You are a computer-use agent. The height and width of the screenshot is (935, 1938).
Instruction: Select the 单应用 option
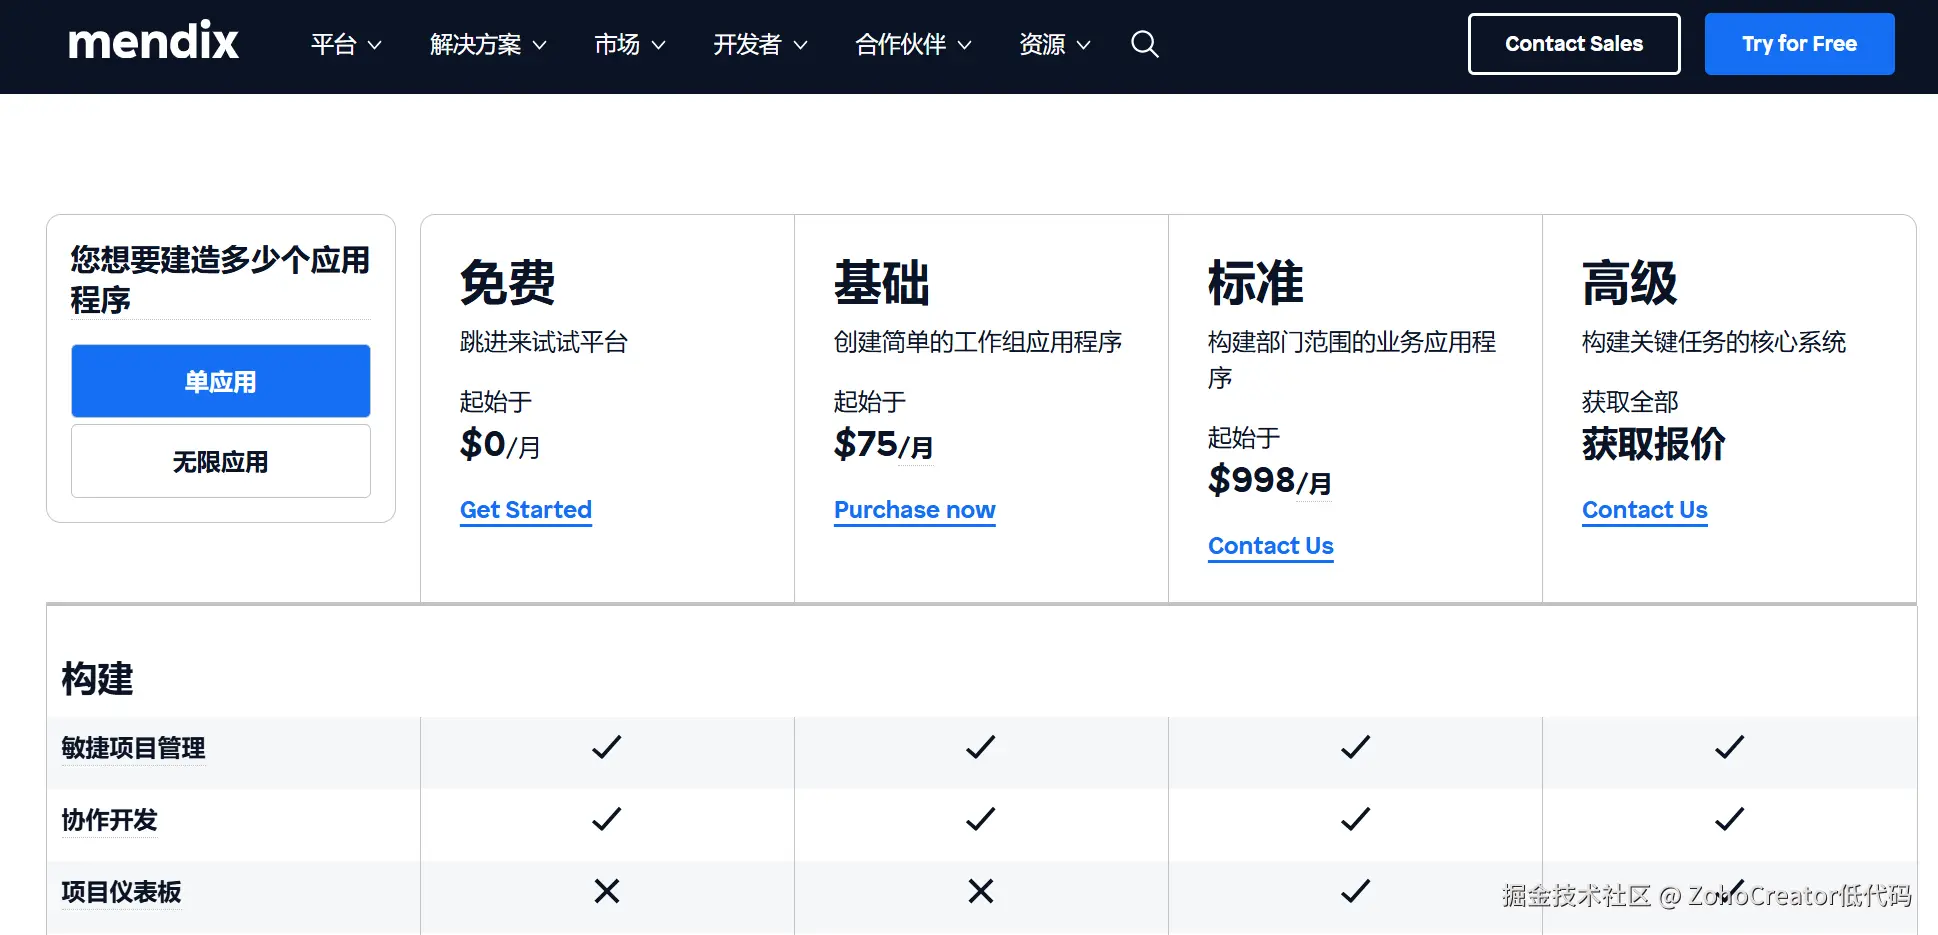[x=221, y=381]
